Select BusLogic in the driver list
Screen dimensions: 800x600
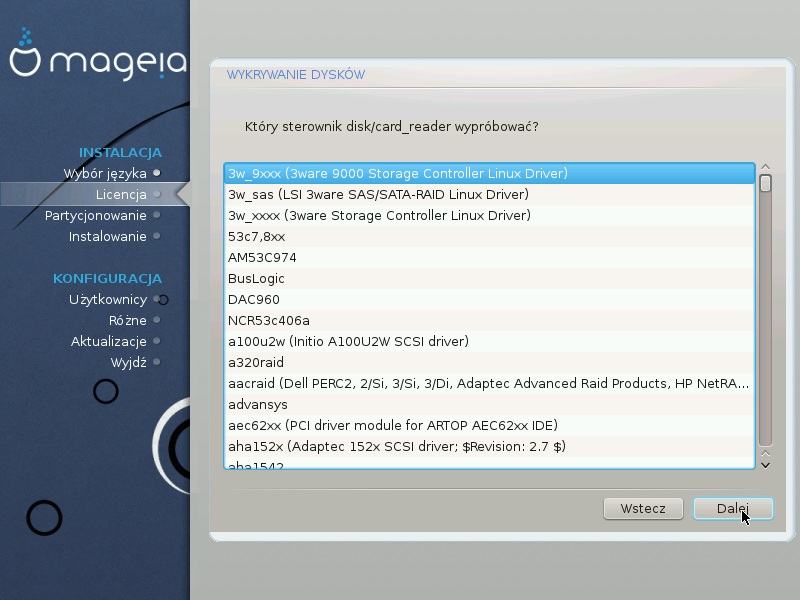(489, 278)
